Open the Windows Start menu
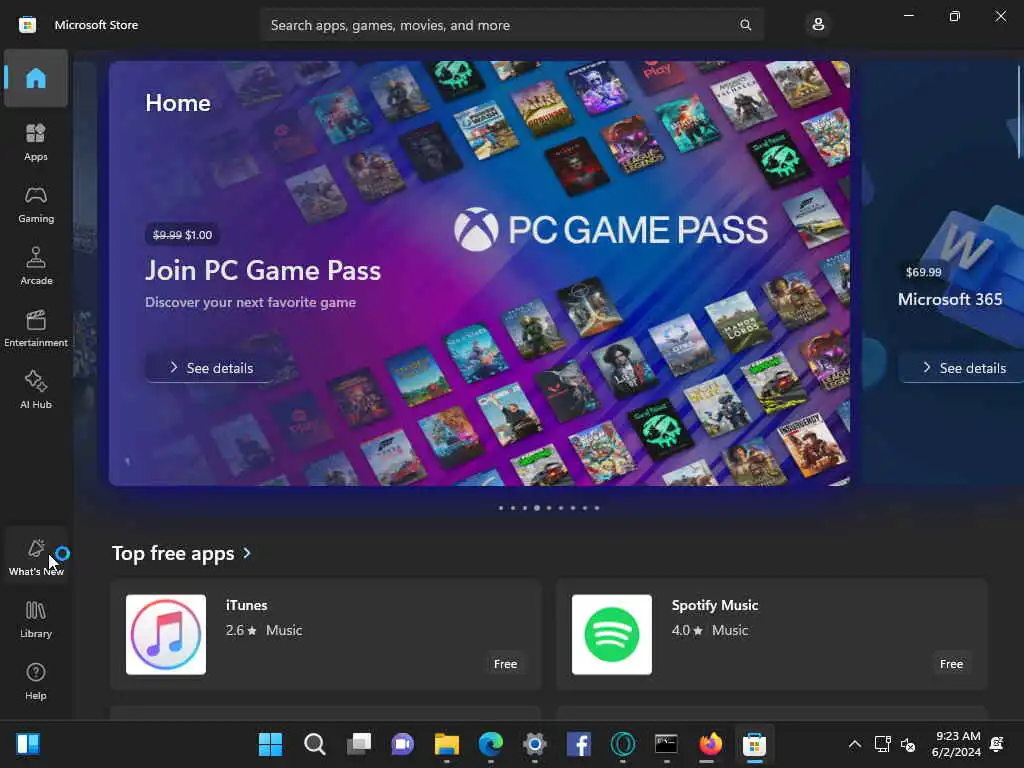The image size is (1024, 768). click(x=270, y=744)
